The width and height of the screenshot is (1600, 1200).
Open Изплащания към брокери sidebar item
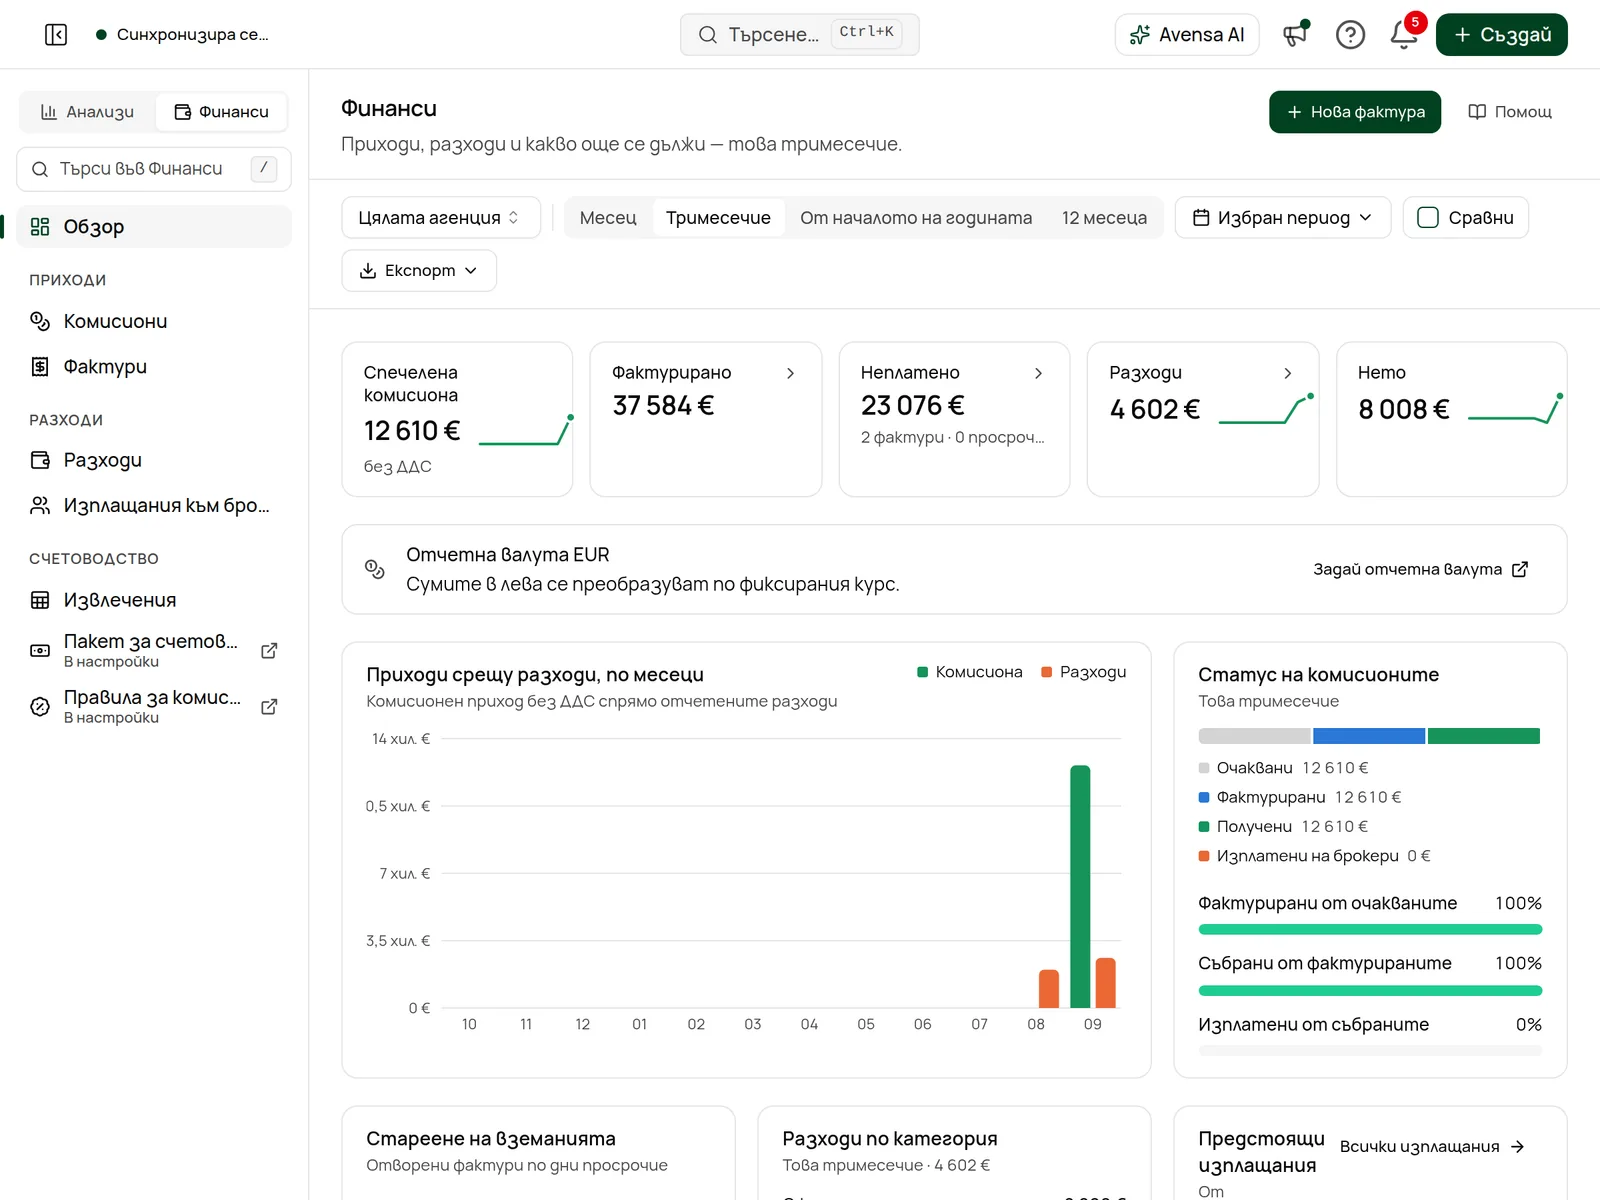[x=154, y=506]
